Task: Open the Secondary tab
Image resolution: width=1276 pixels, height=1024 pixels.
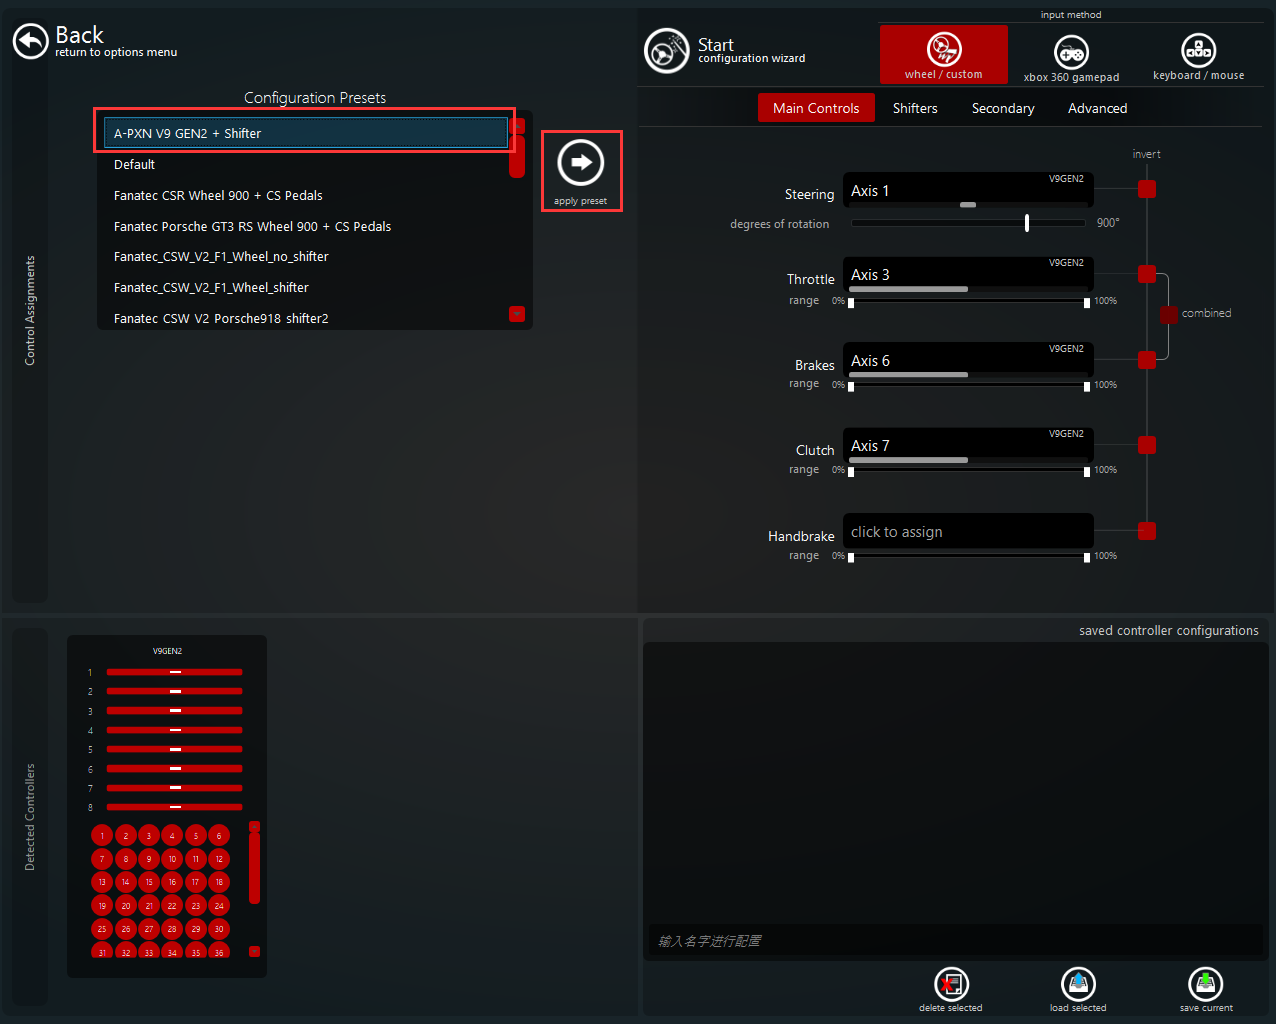Action: coord(1003,108)
